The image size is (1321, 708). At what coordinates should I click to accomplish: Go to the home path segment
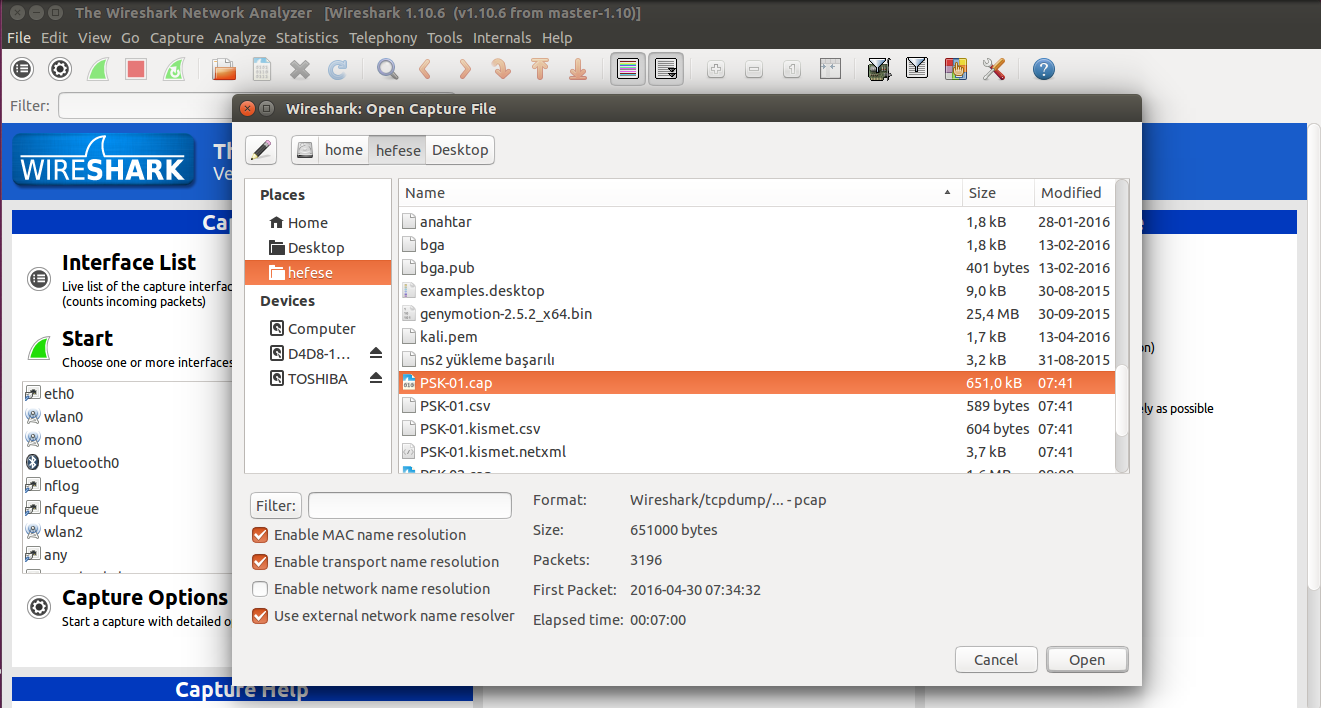[x=344, y=150]
